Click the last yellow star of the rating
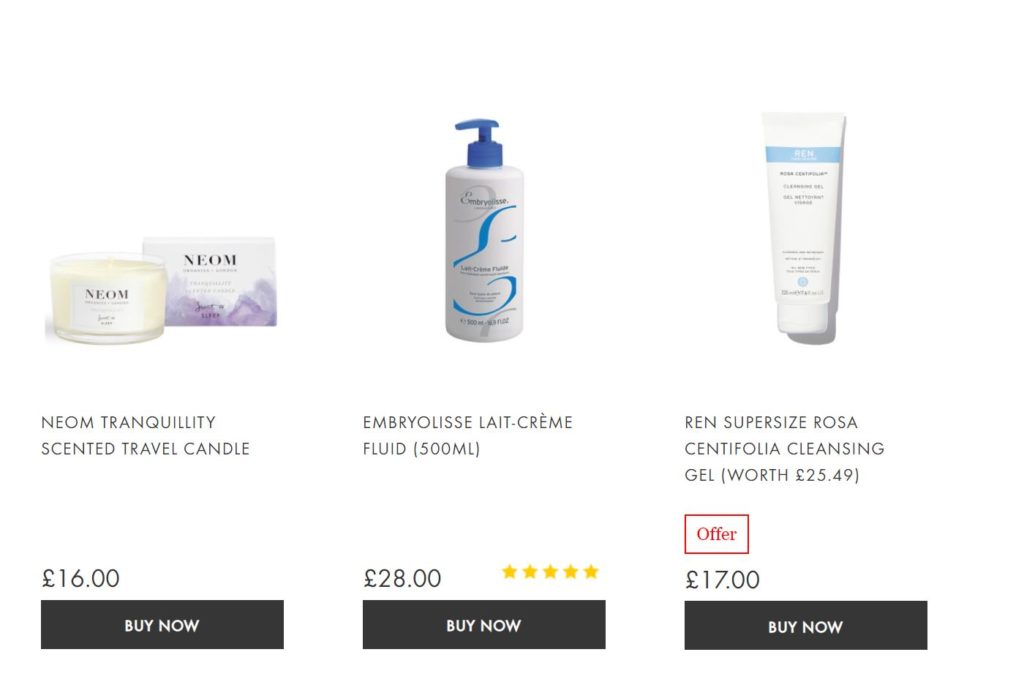 (x=591, y=572)
